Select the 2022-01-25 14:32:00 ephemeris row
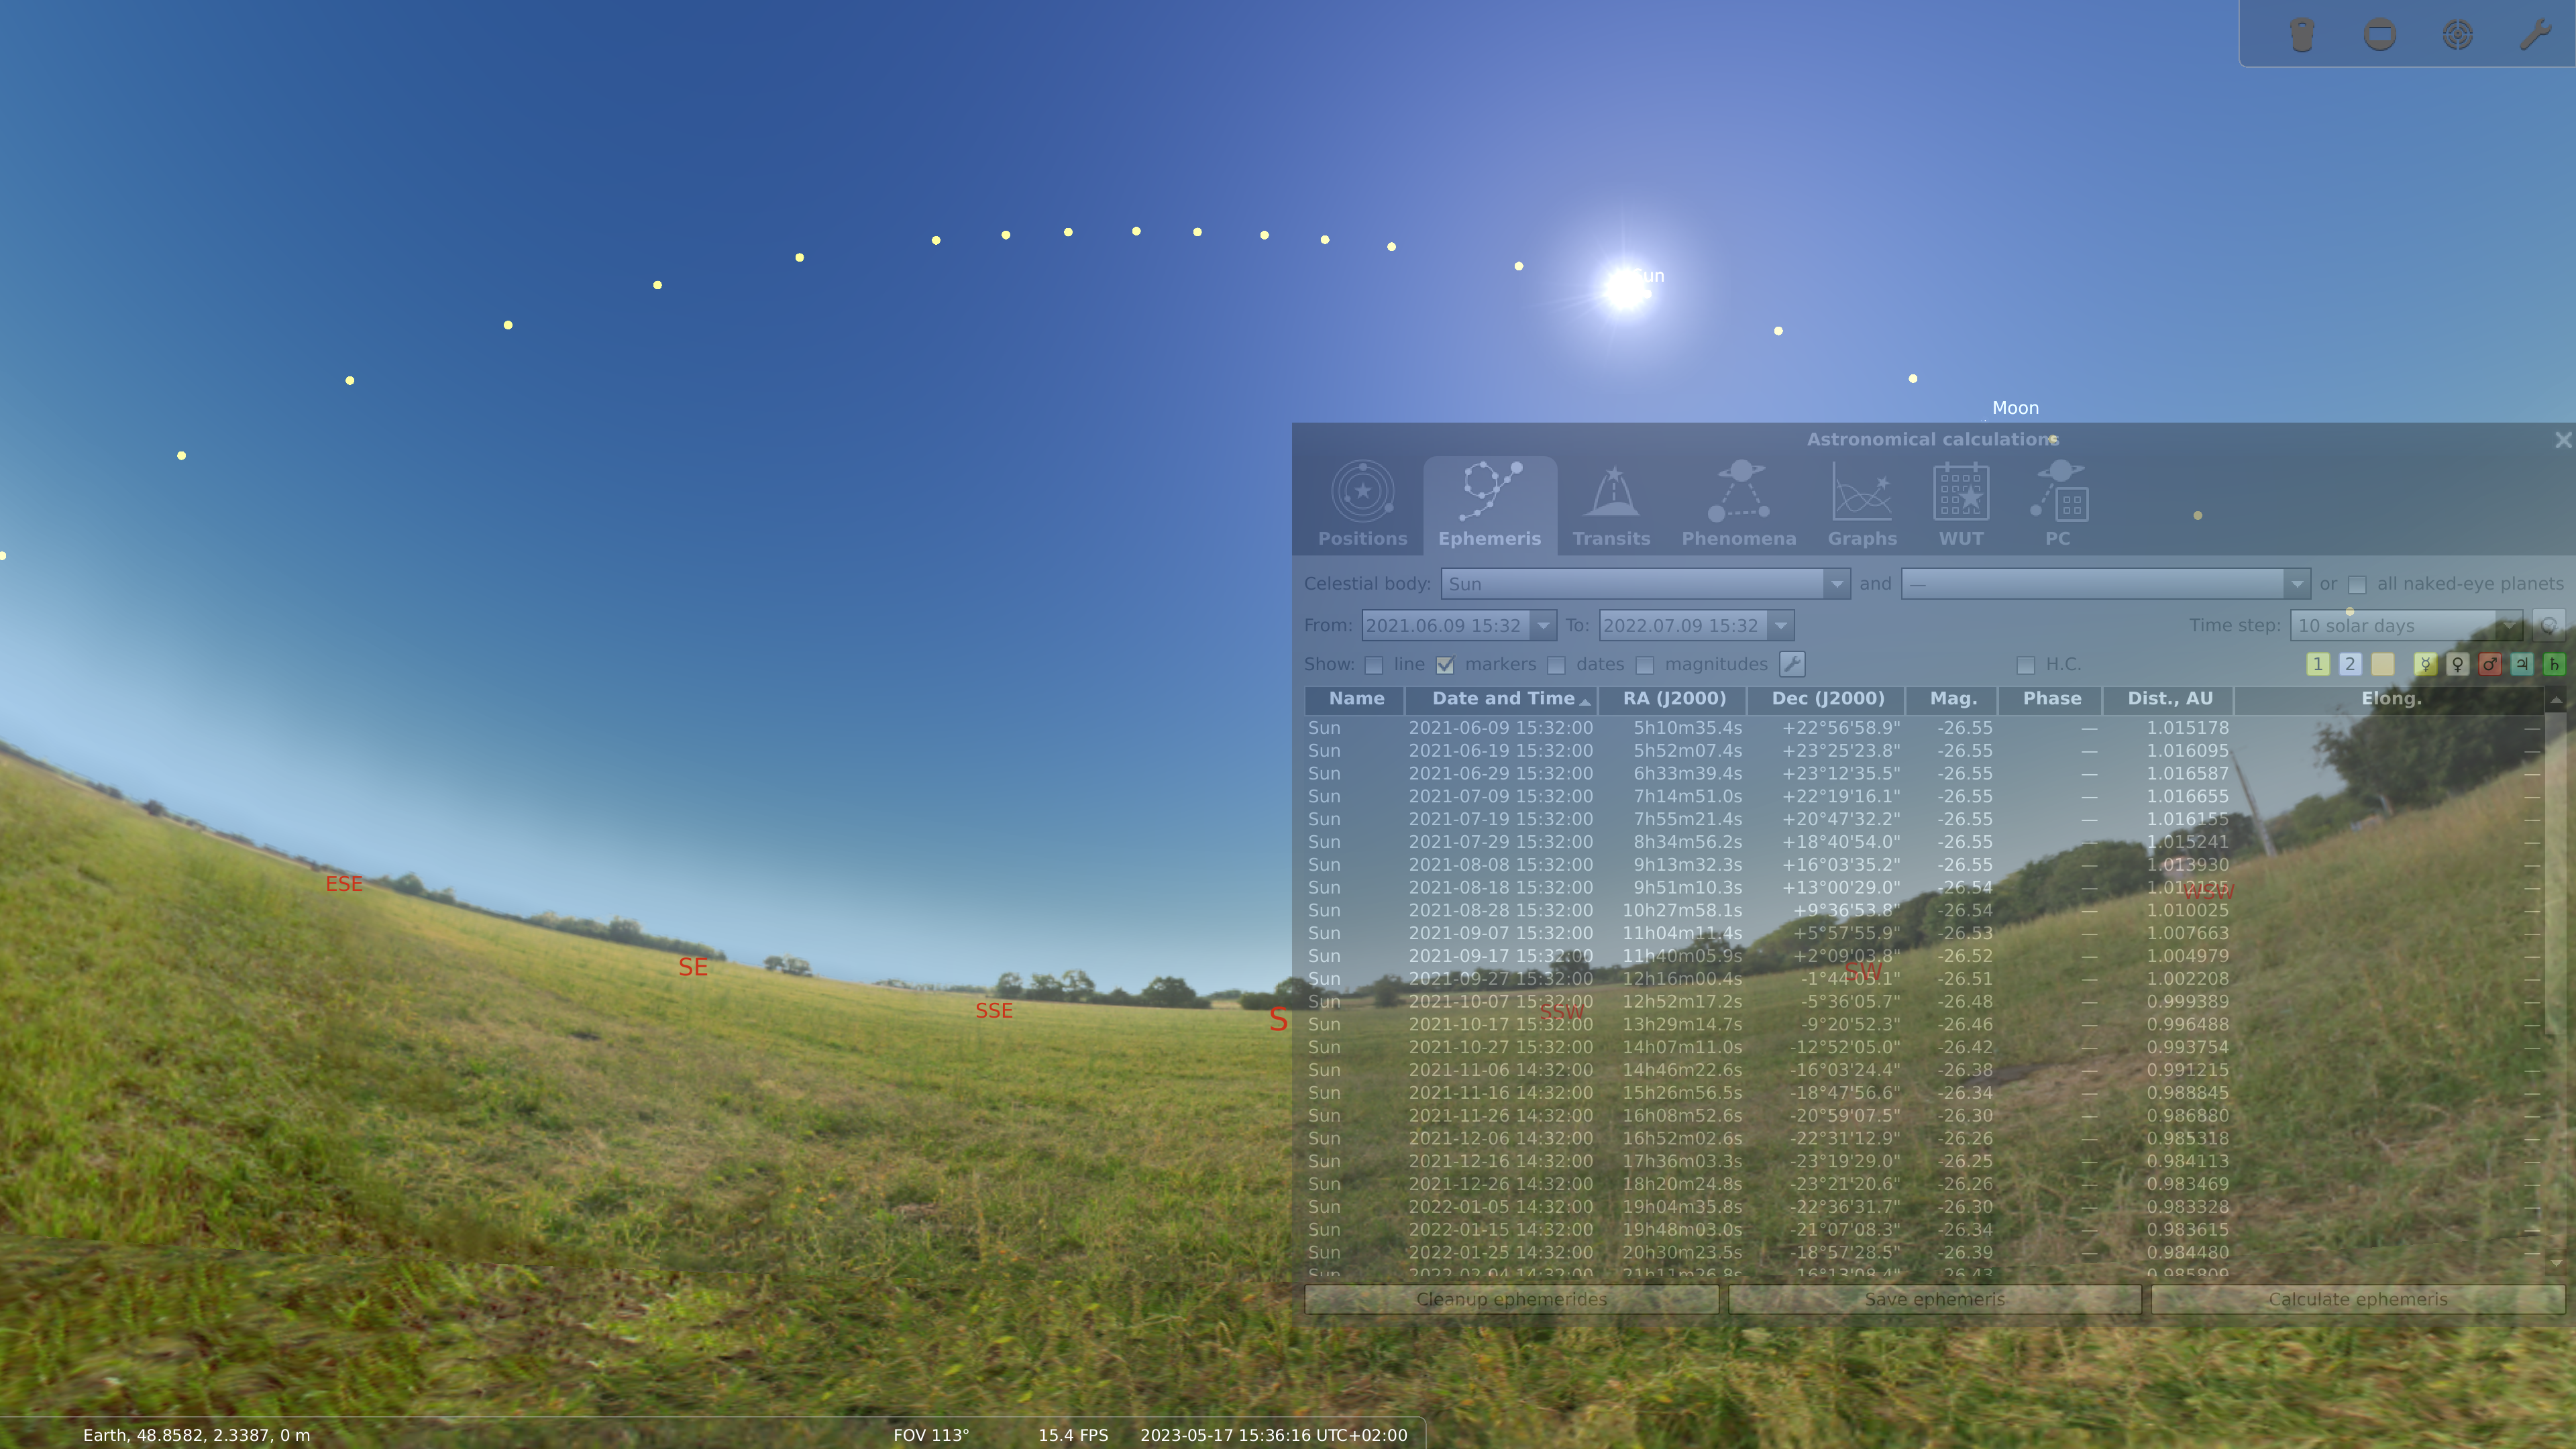This screenshot has height=1449, width=2576. (x=1924, y=1252)
